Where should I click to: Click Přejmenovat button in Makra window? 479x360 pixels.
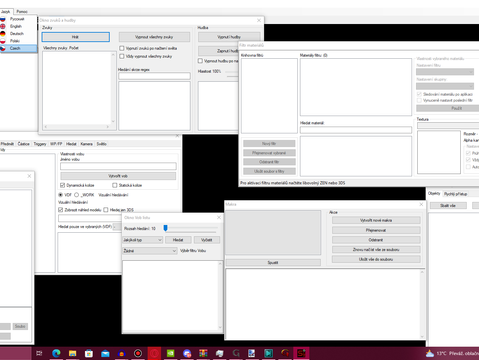pyautogui.click(x=376, y=230)
